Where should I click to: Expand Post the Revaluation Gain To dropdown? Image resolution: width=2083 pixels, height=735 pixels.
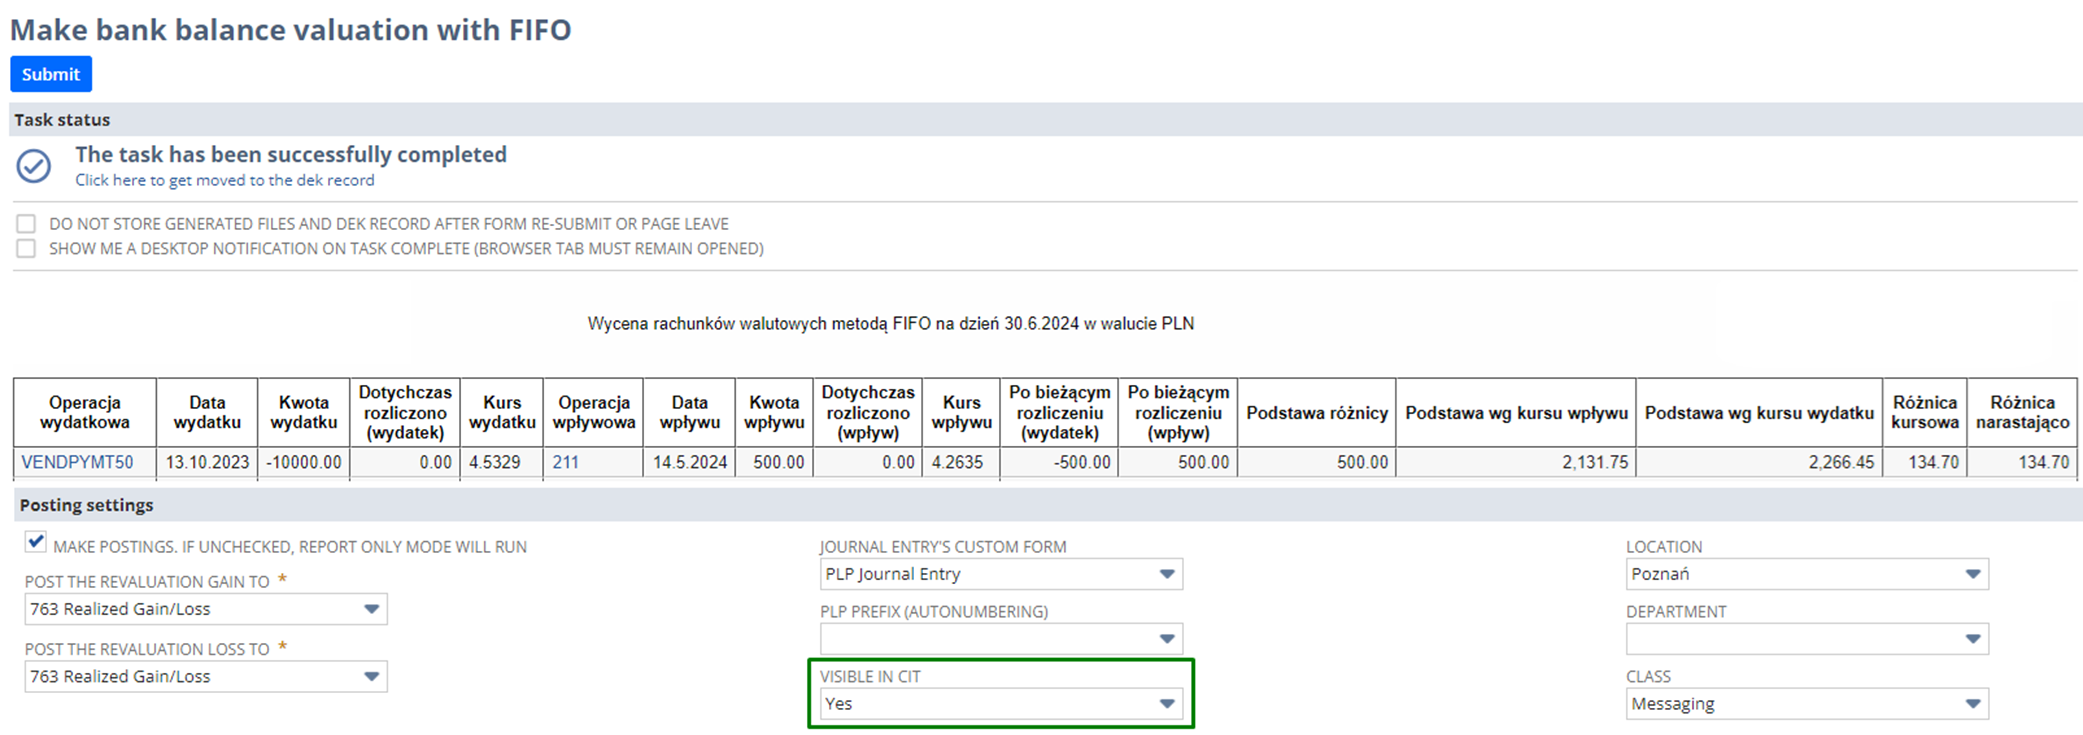pos(205,609)
